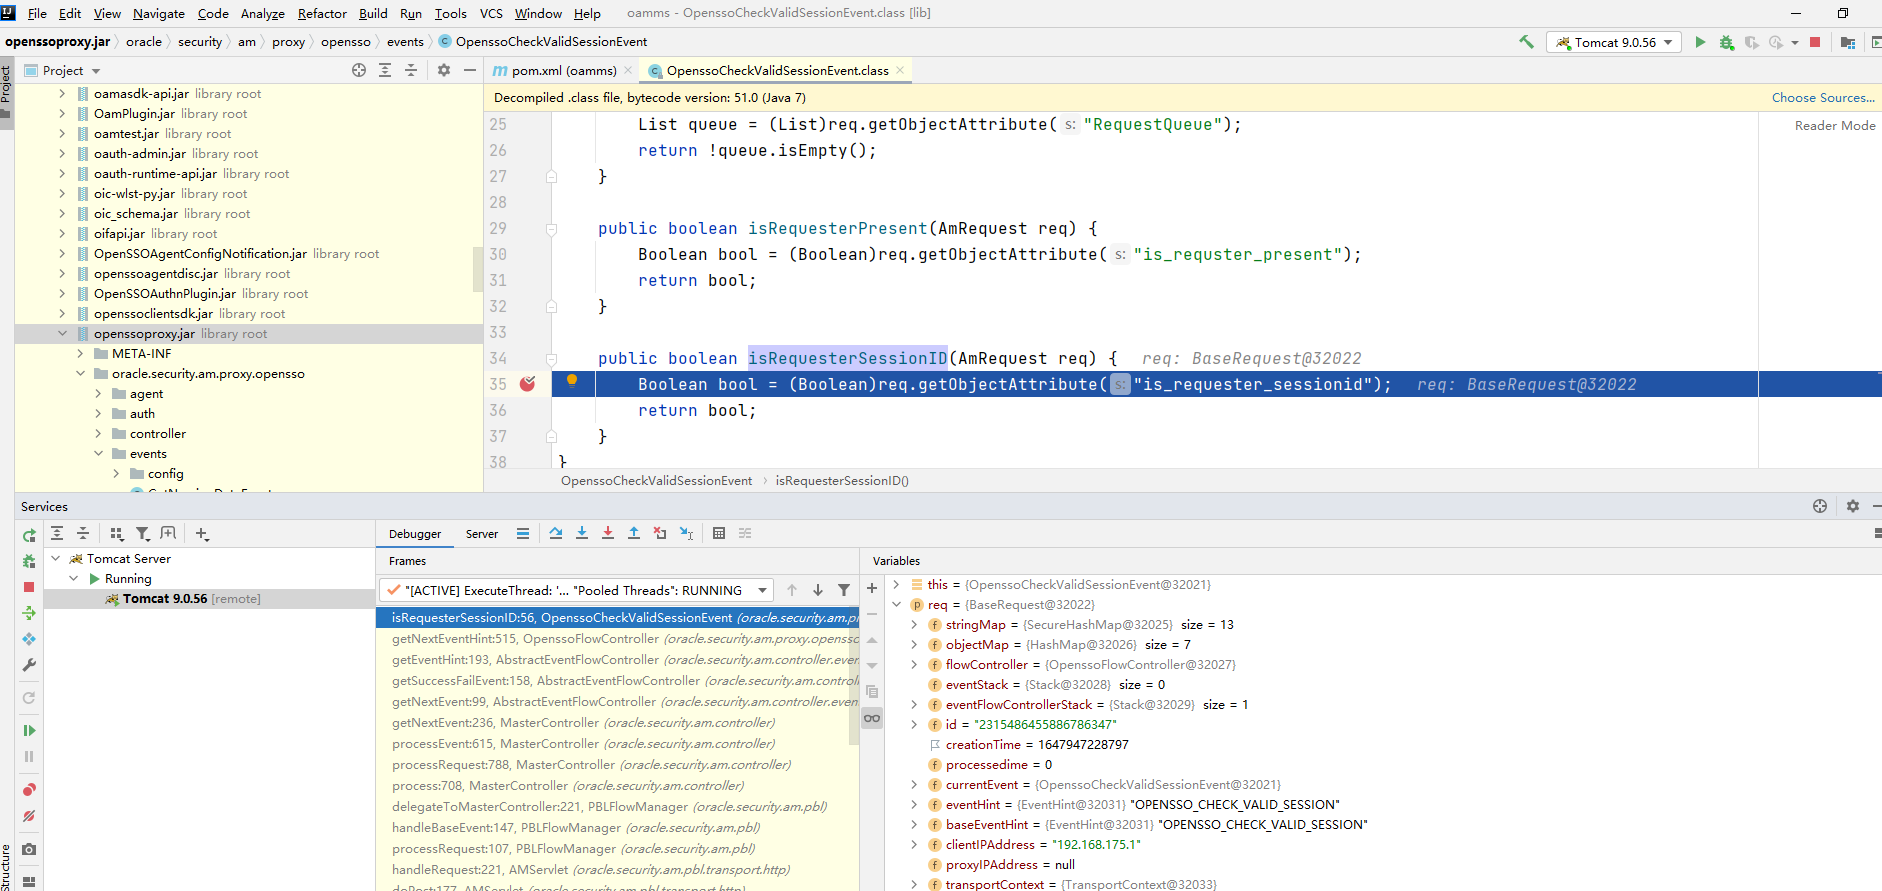View breakpoints with the red double-circle icon
1882x891 pixels.
(29, 790)
